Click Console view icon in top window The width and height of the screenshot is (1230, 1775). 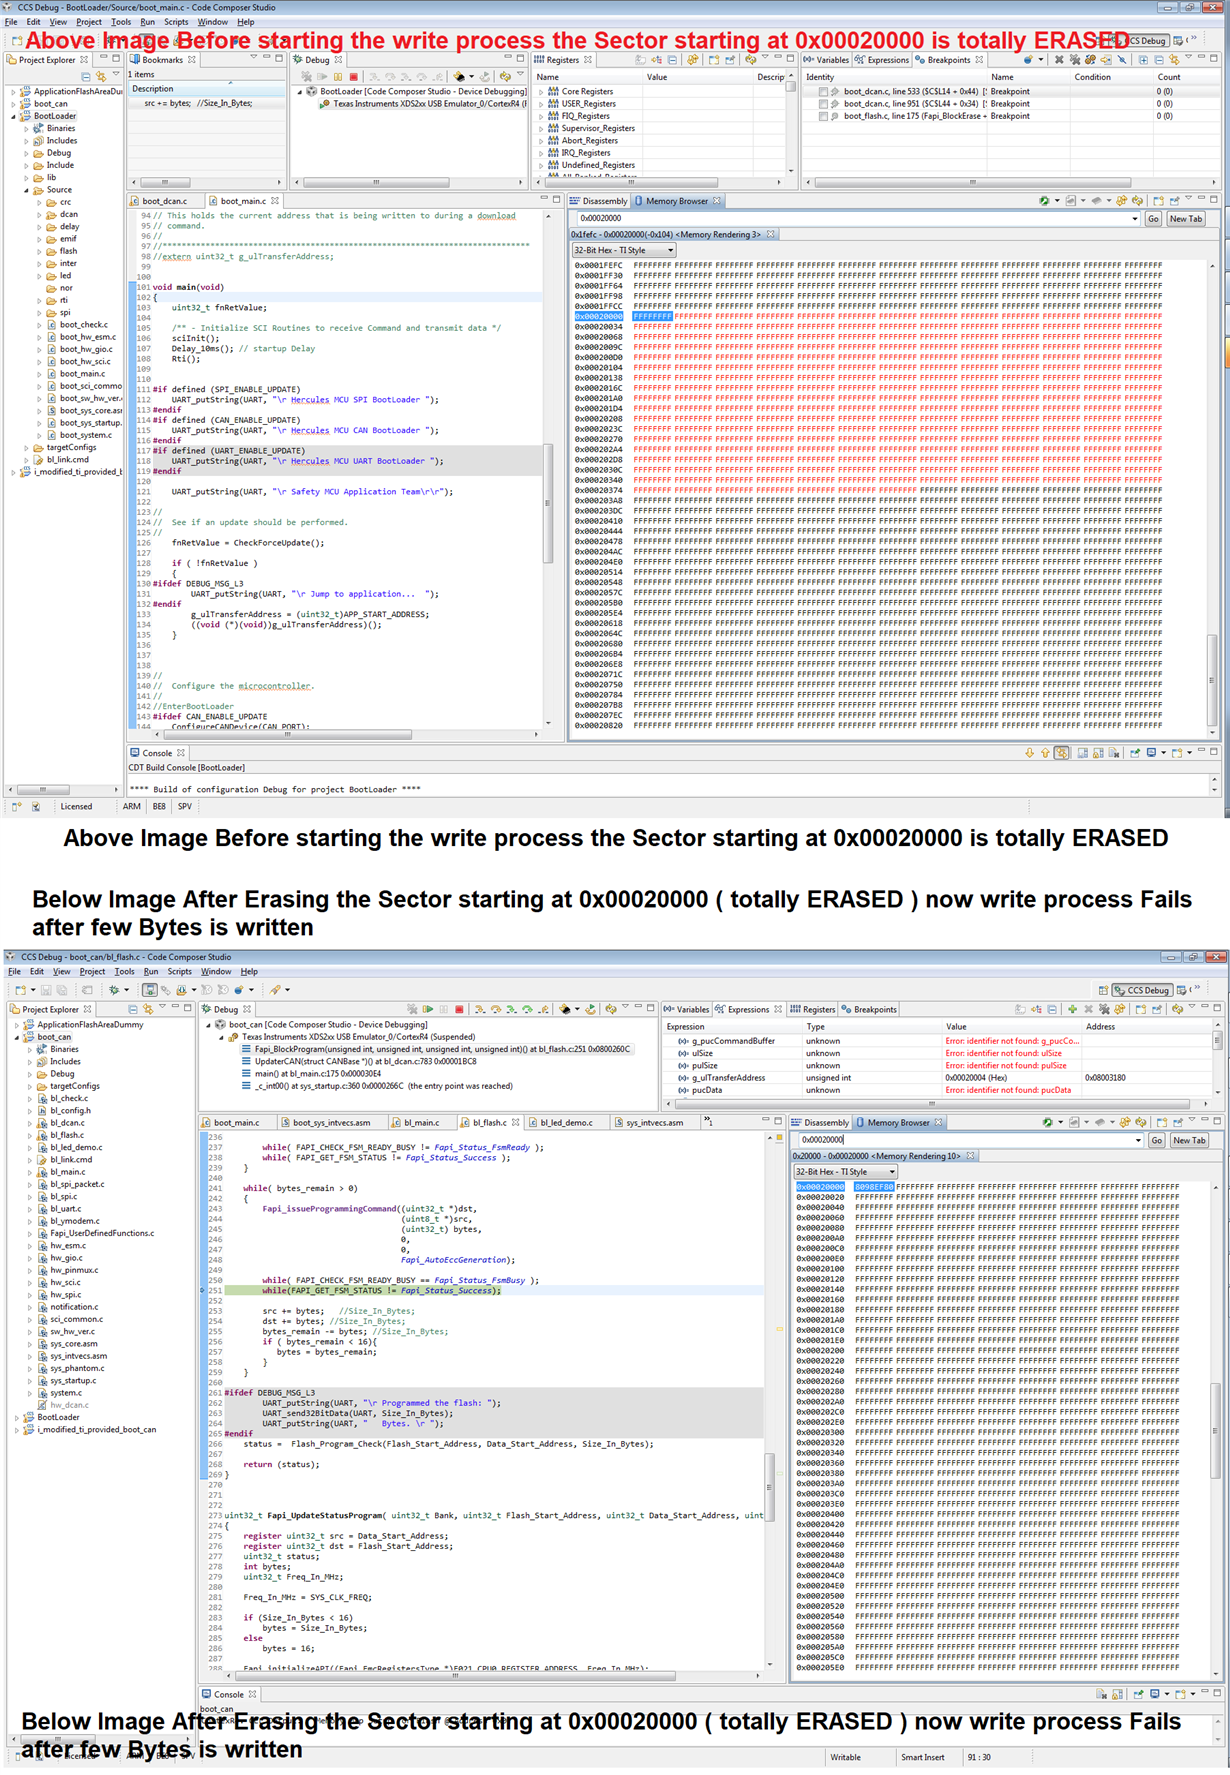coord(134,753)
